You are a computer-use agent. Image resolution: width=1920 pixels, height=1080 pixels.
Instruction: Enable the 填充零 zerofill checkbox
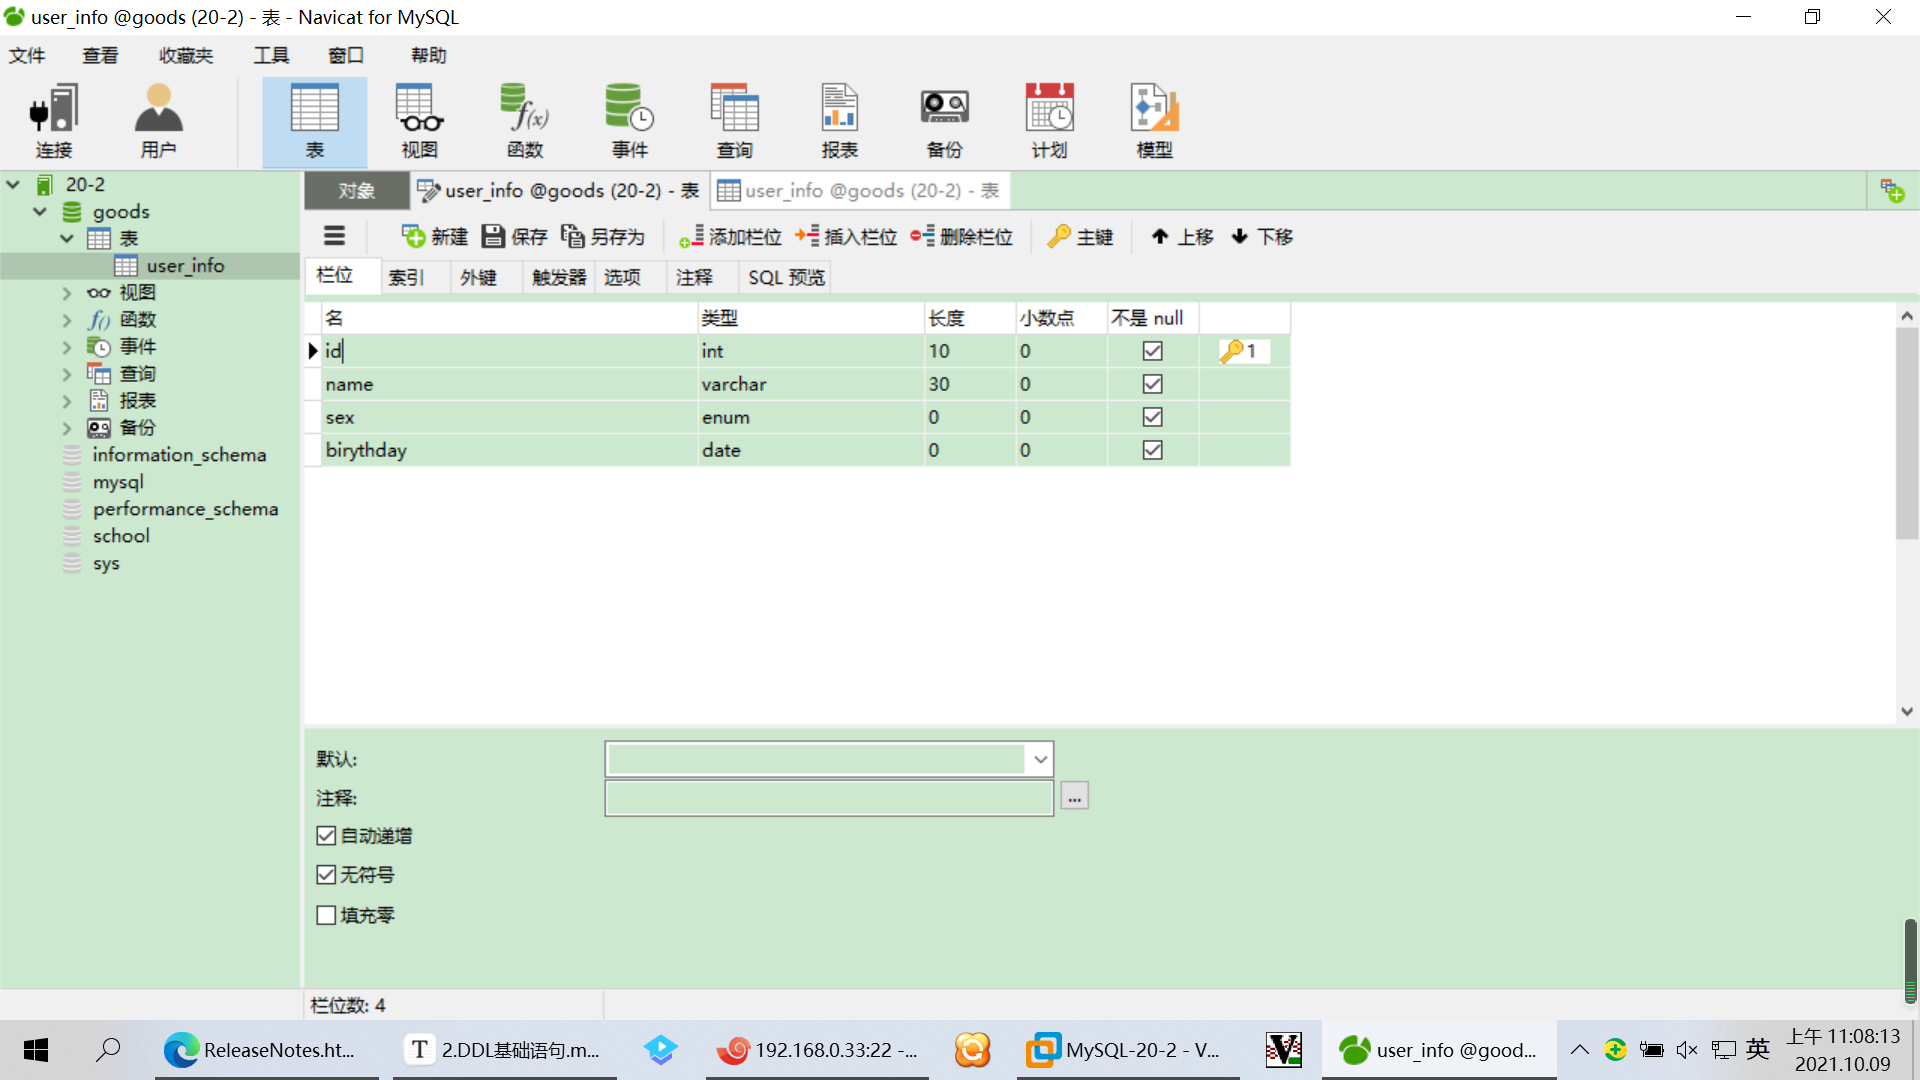coord(326,915)
